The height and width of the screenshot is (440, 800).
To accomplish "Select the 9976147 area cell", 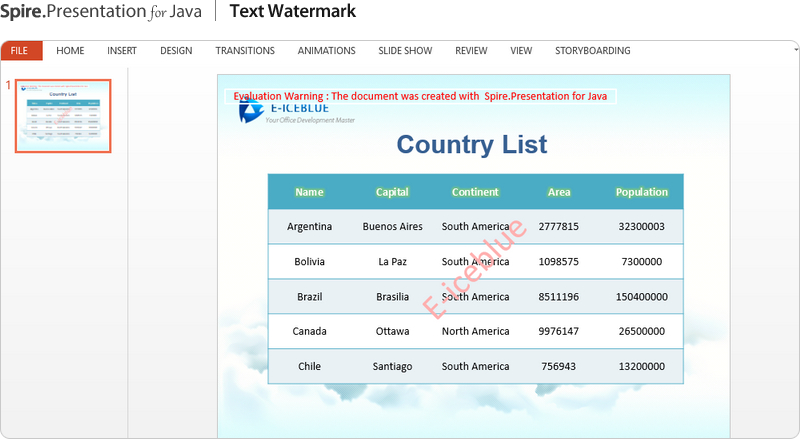I will point(559,331).
